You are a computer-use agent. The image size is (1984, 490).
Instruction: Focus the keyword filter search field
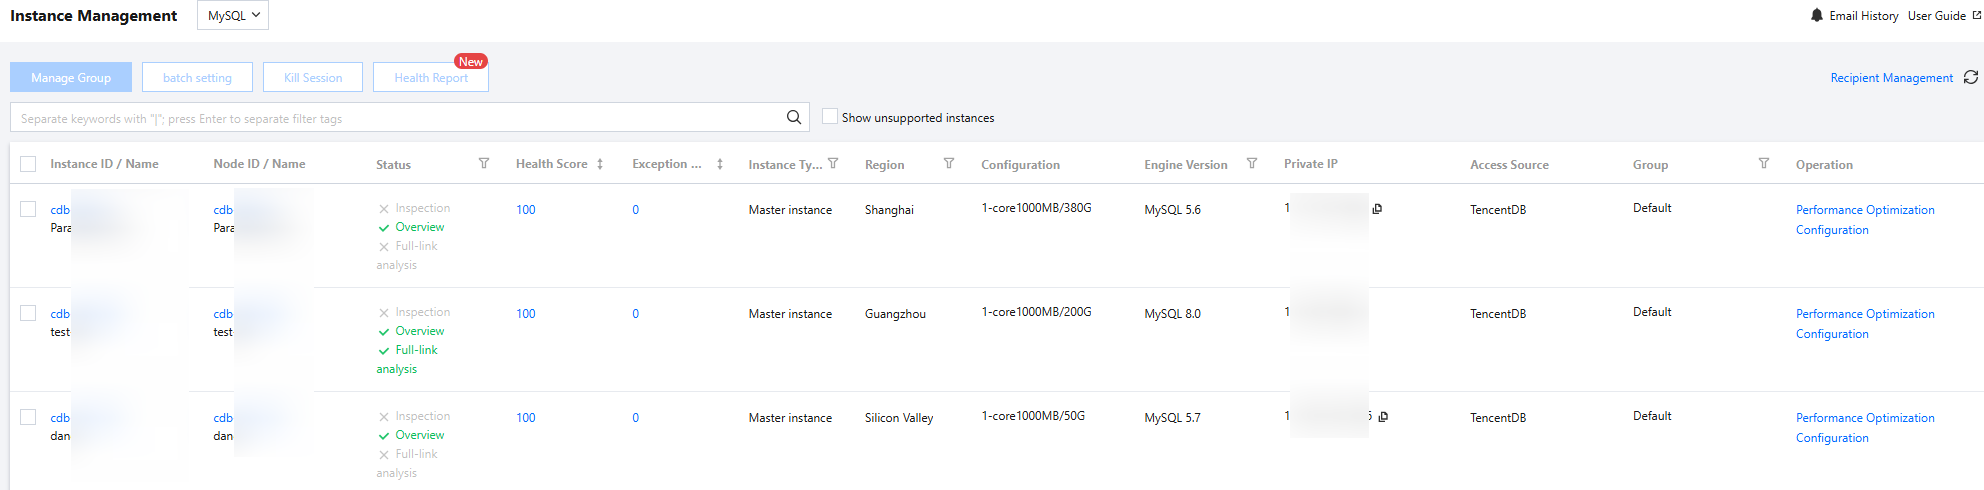coord(400,118)
